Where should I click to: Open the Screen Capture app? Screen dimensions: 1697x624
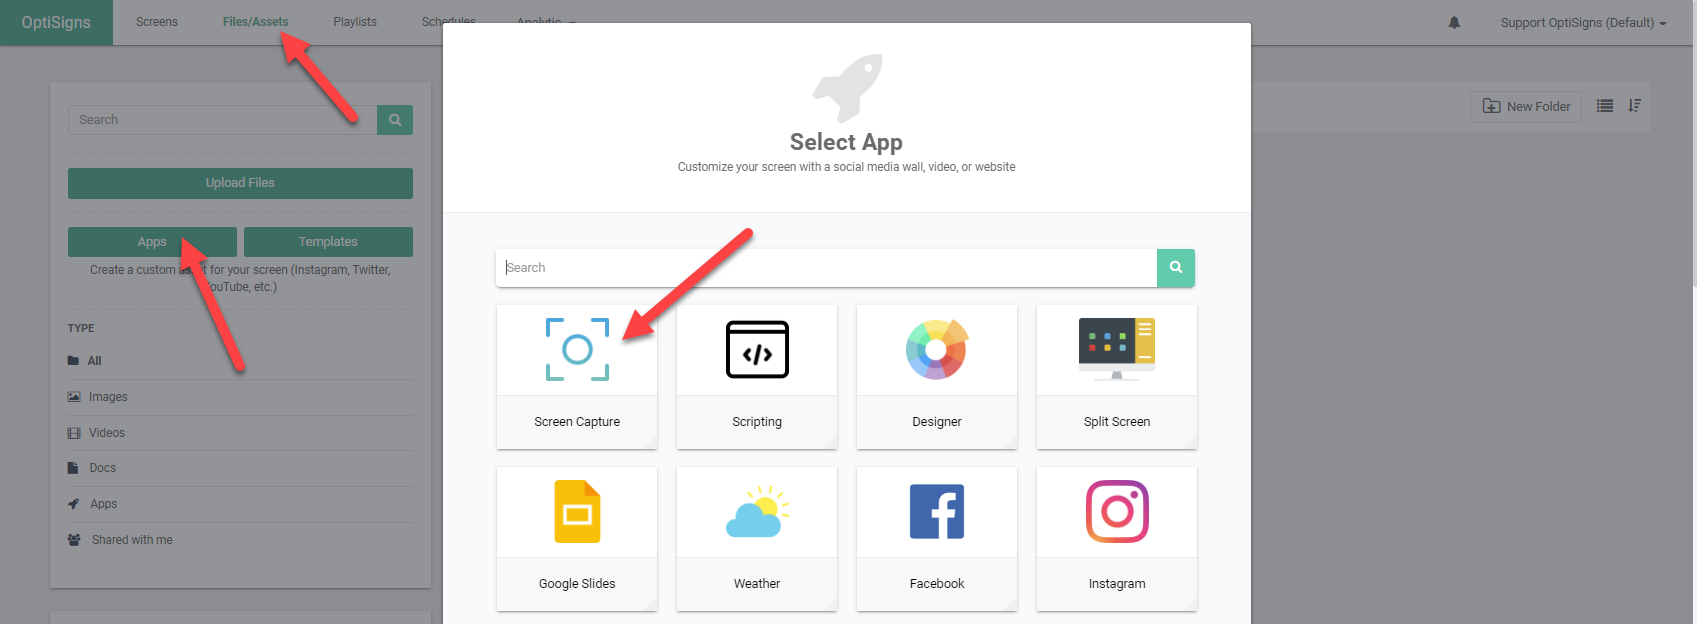[577, 377]
